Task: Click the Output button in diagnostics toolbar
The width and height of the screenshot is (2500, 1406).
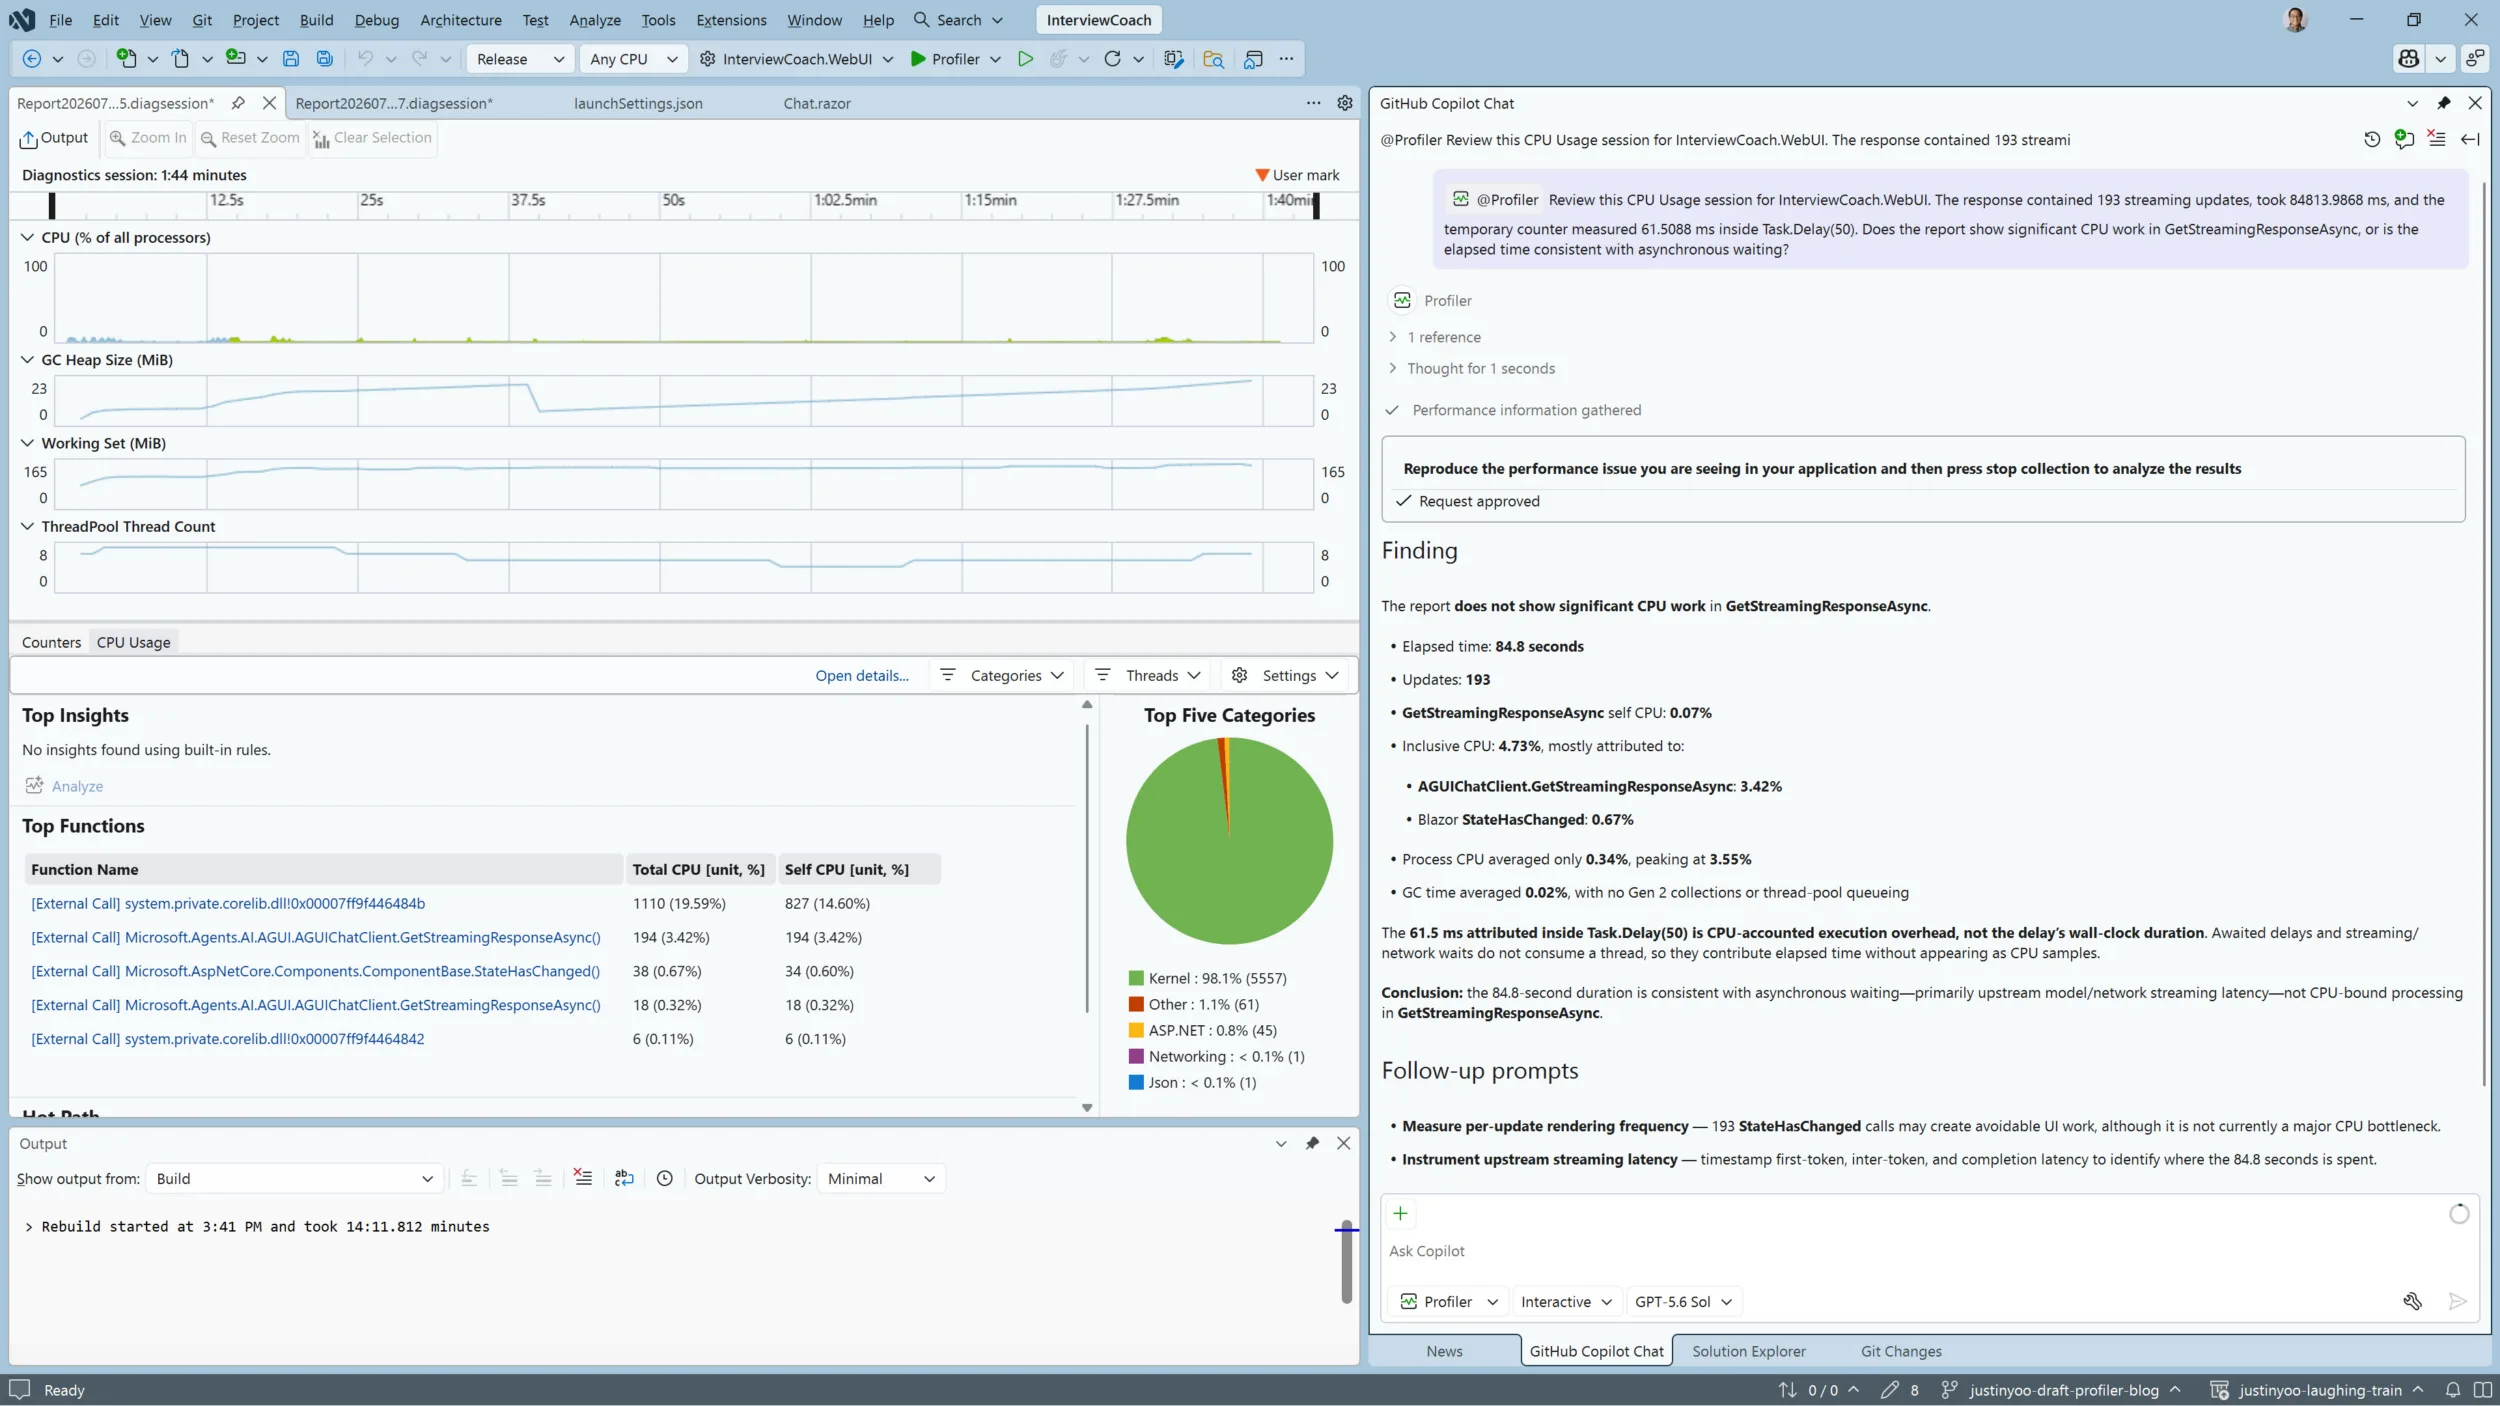Action: (x=55, y=138)
